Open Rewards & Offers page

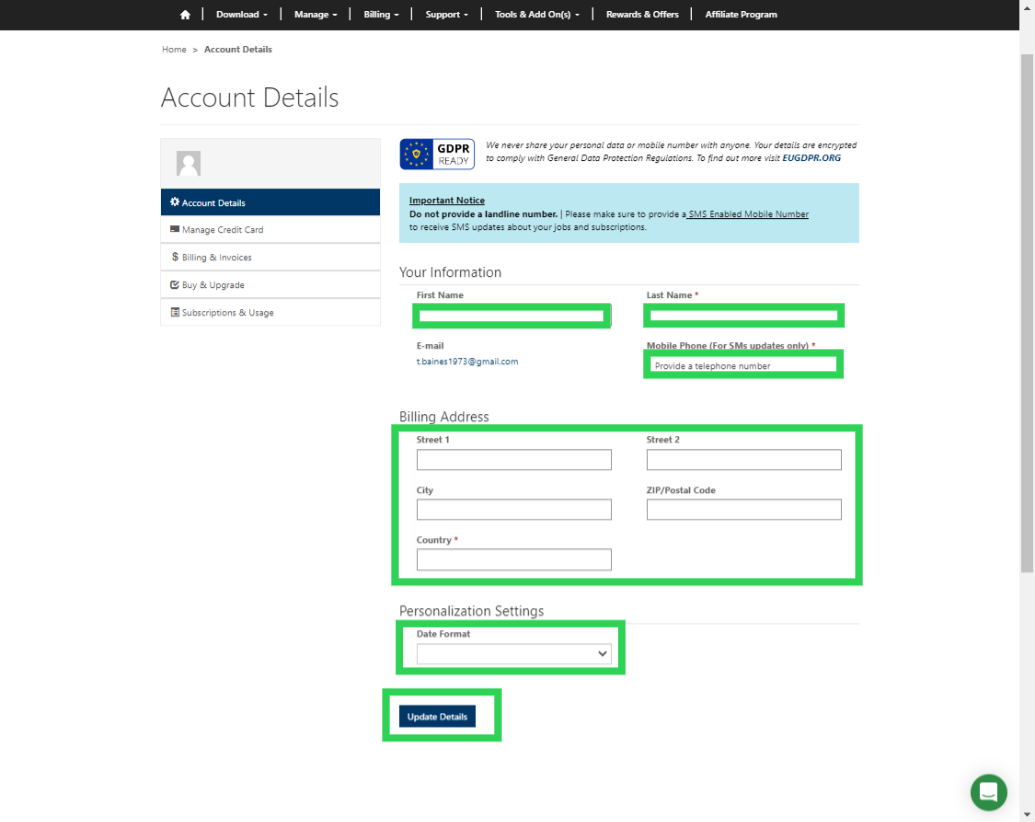642,15
